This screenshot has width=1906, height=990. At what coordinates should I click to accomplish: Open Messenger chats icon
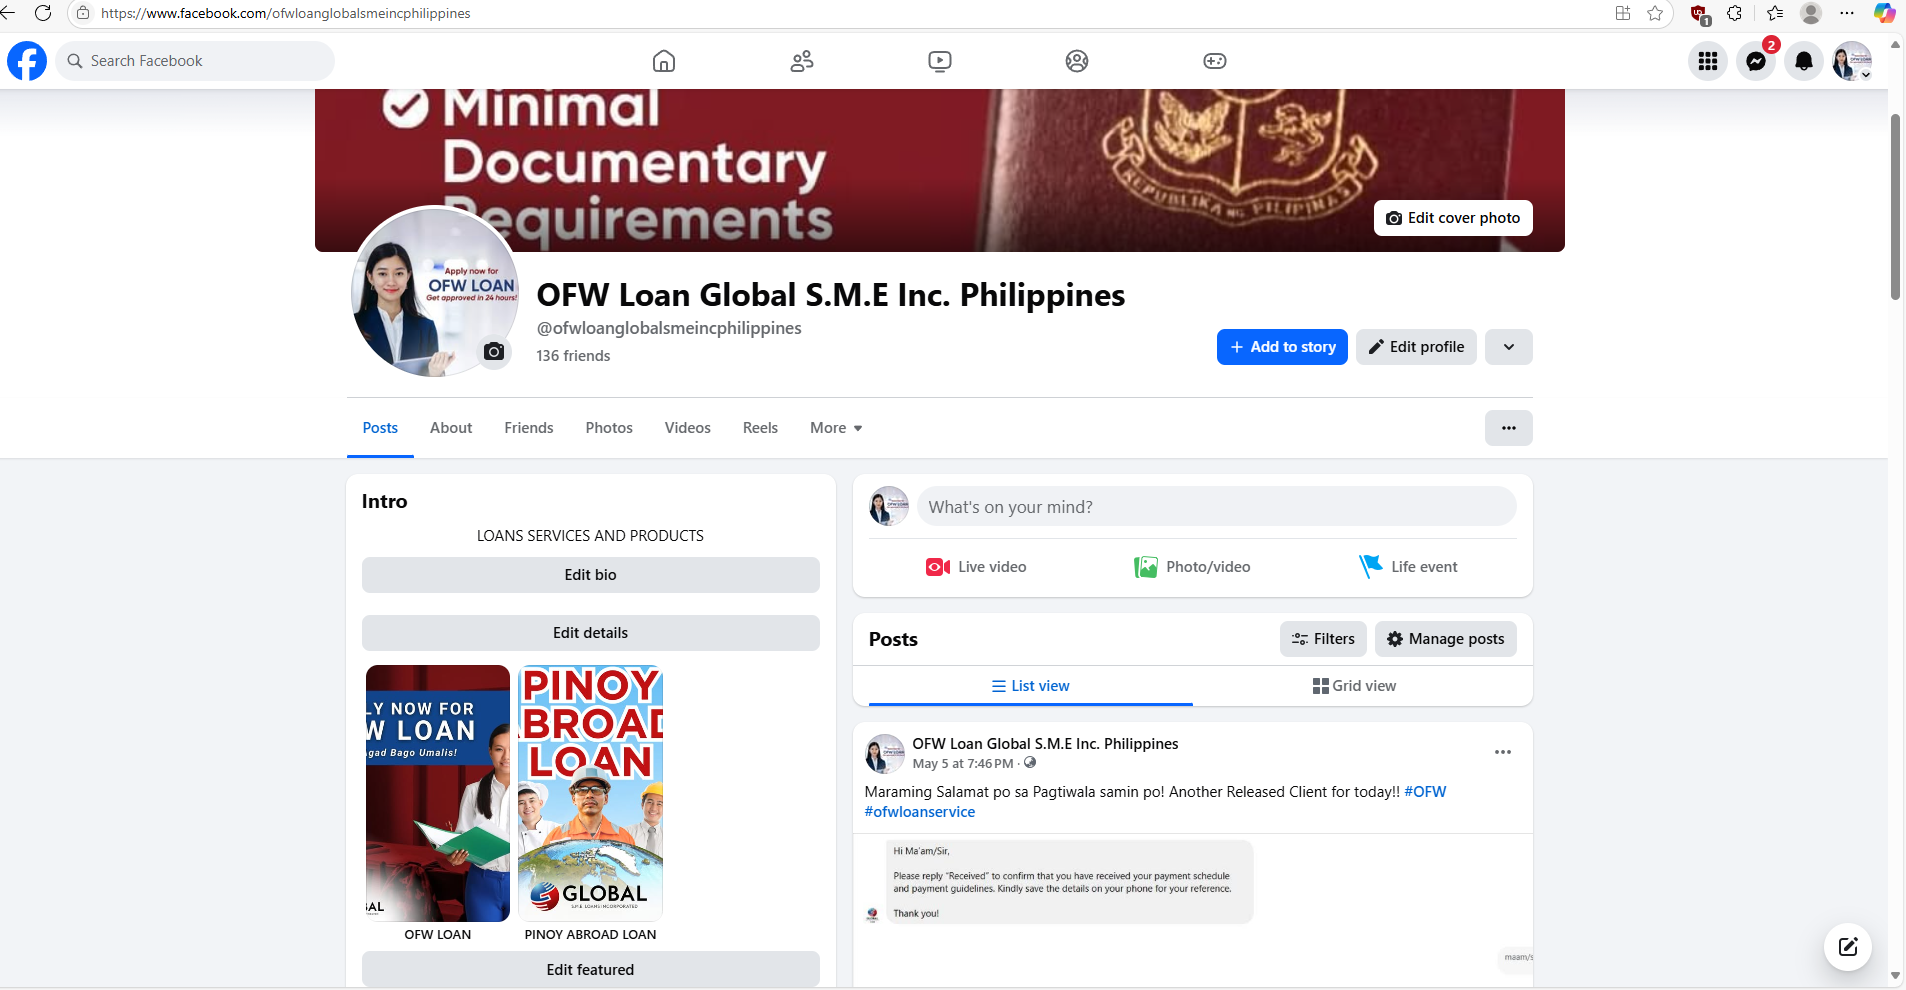pos(1756,61)
